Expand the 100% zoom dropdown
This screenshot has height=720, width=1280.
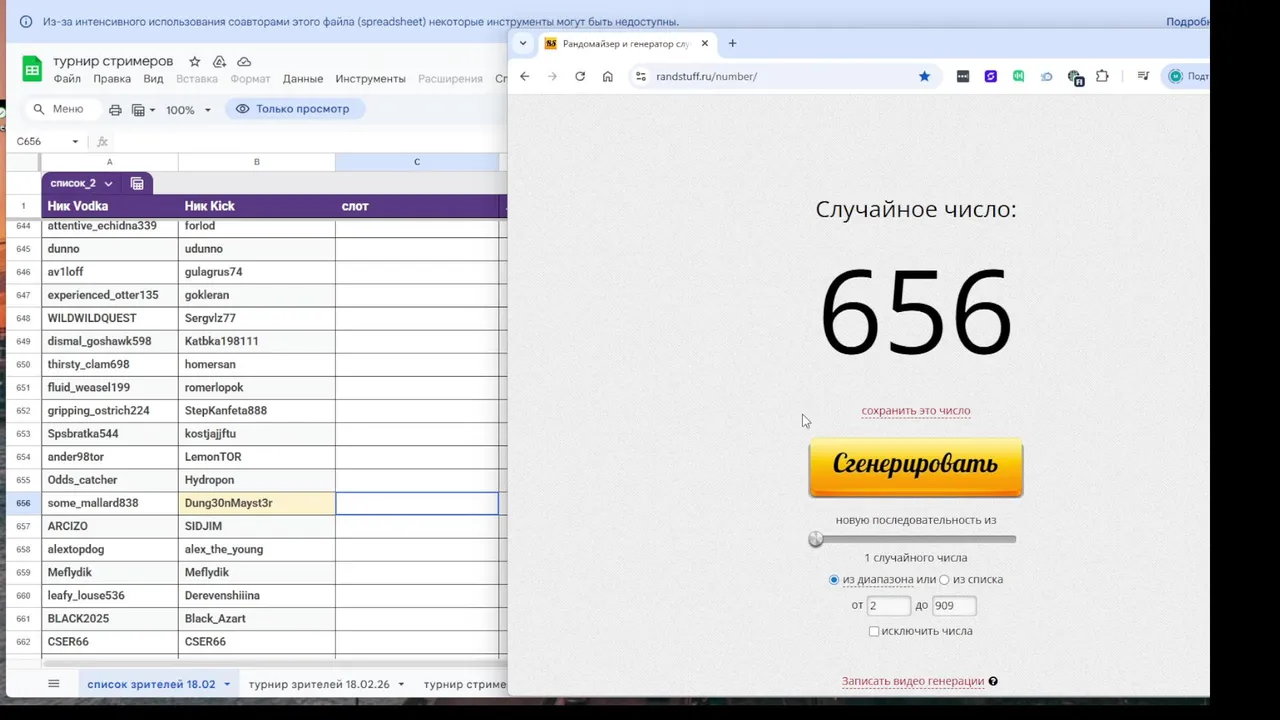207,110
